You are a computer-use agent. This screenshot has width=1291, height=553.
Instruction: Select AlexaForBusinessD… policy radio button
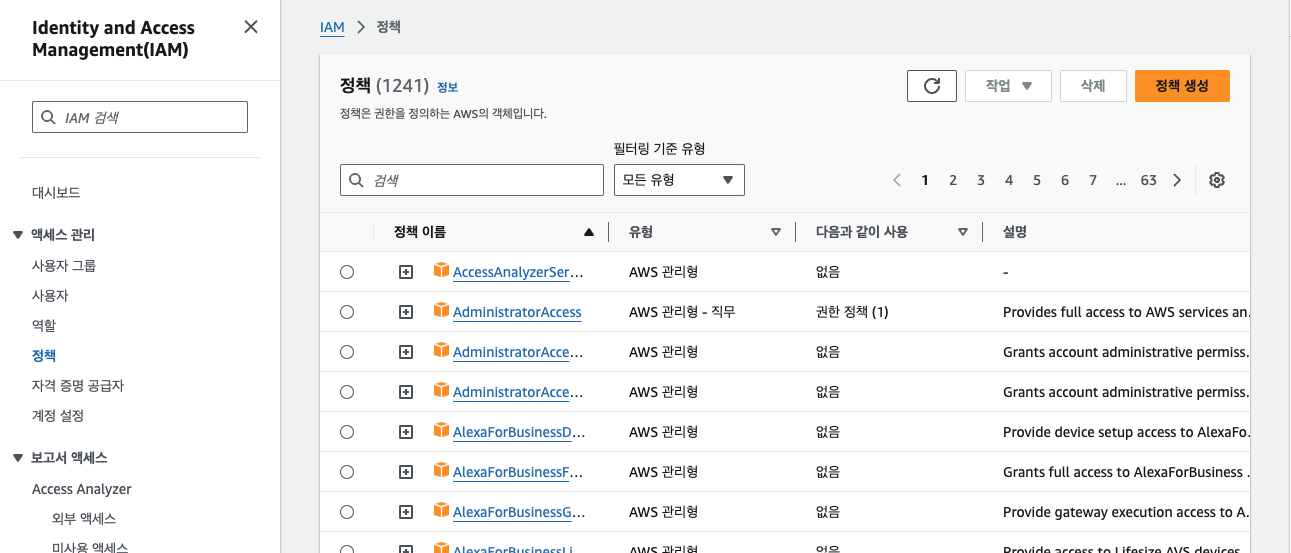point(347,432)
